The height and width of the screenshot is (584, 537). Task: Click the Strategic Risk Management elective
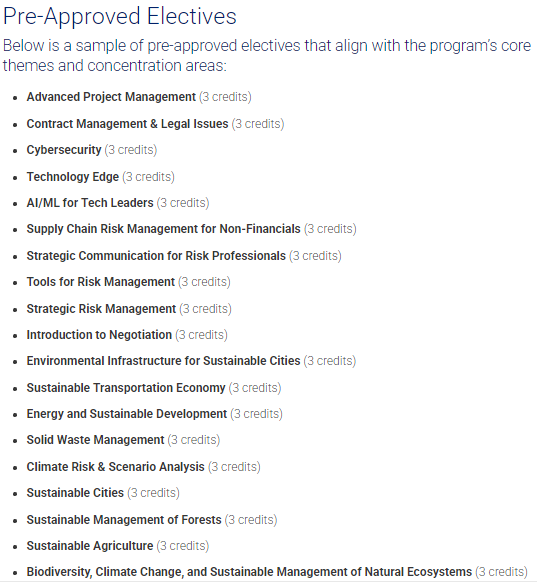tap(101, 309)
